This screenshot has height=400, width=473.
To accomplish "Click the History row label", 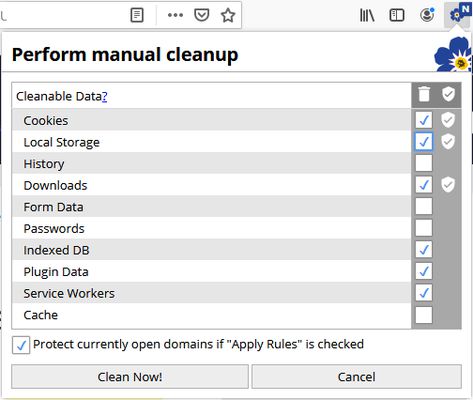I will coord(44,164).
